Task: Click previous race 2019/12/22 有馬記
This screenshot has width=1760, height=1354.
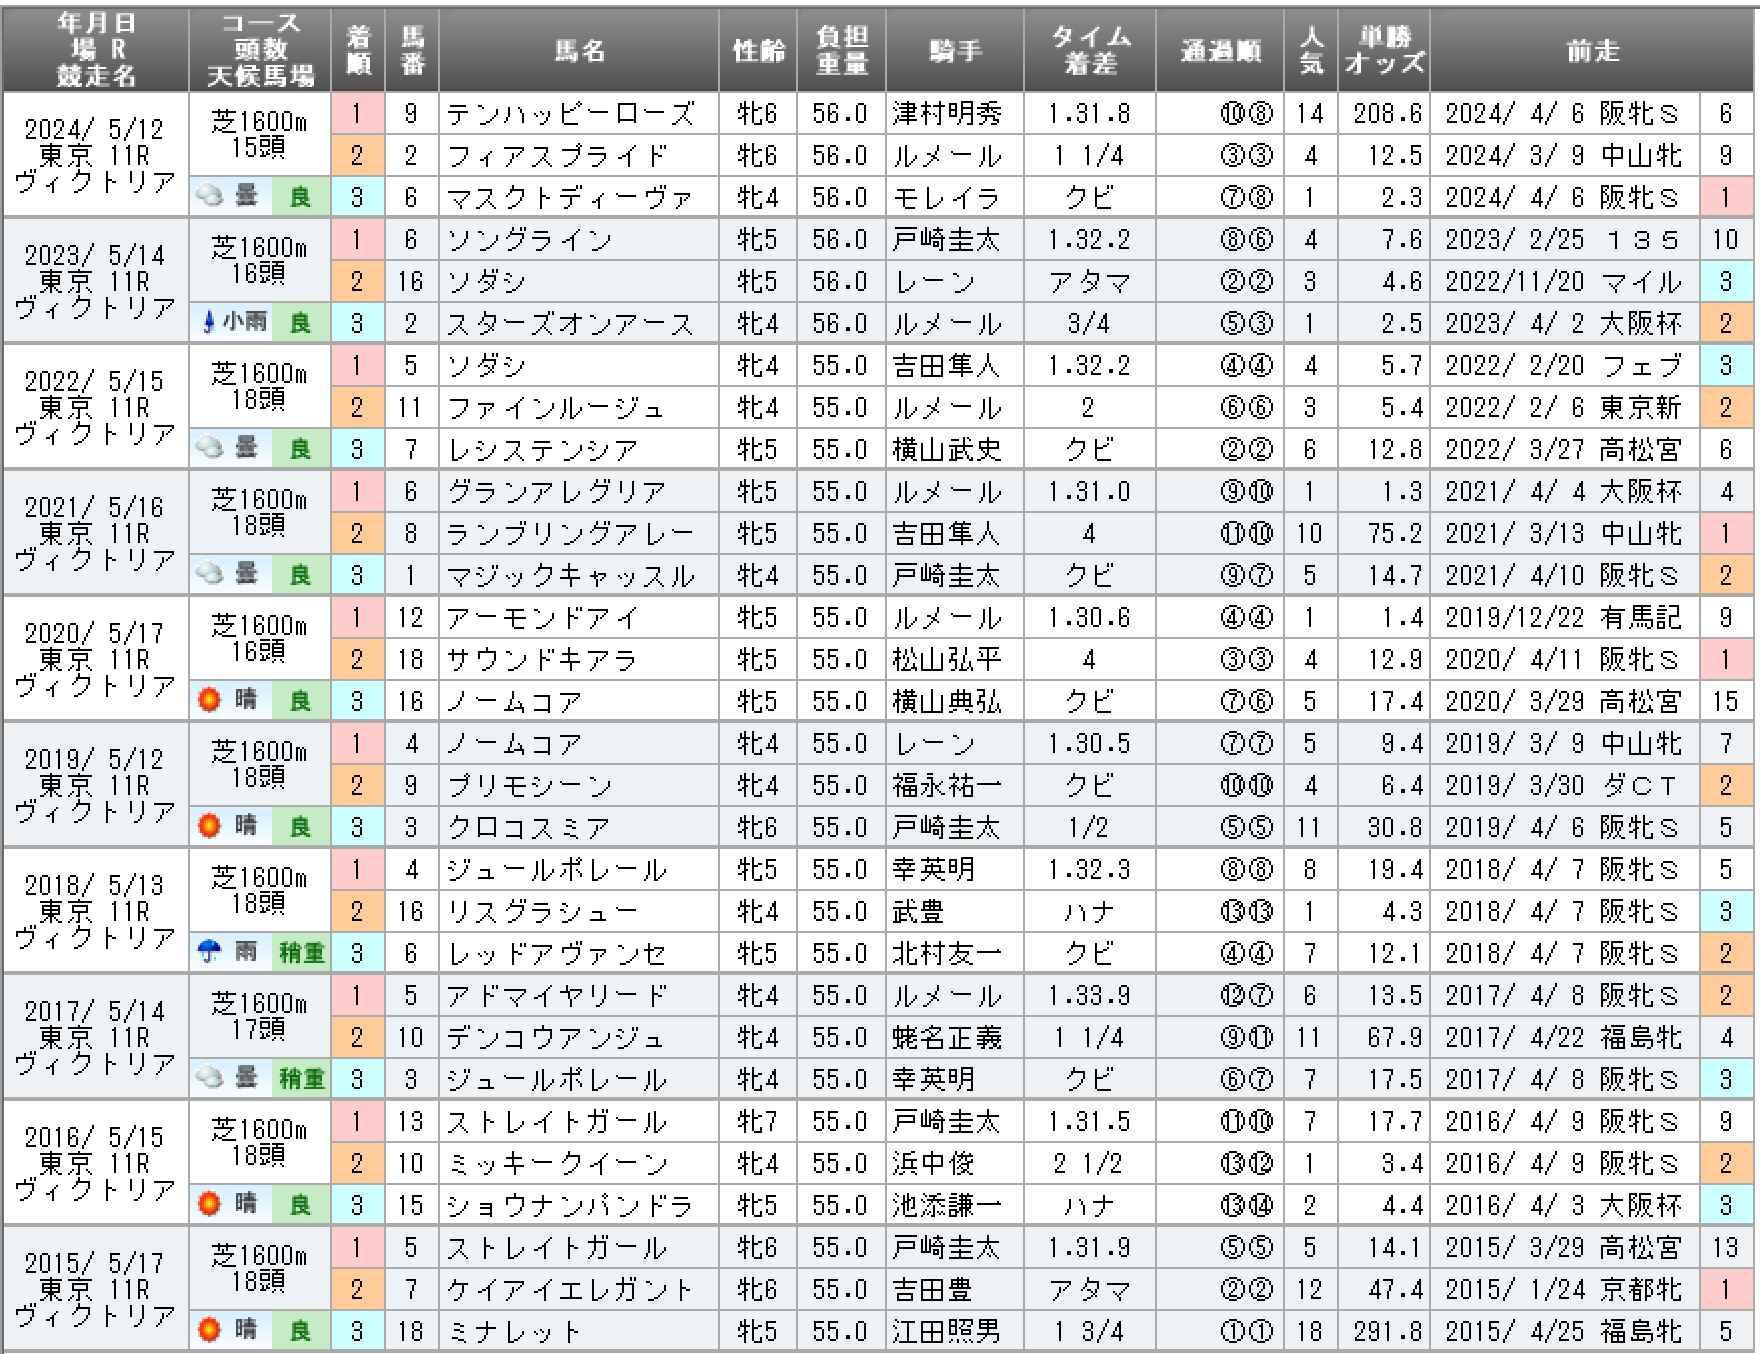Action: pyautogui.click(x=1563, y=618)
